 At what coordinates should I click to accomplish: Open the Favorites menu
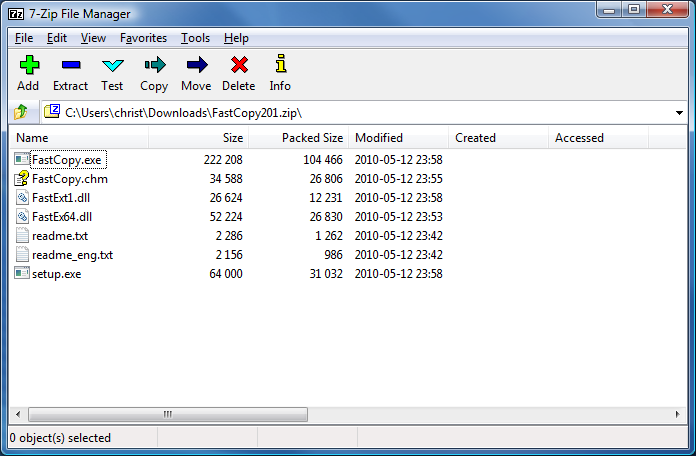(x=143, y=38)
